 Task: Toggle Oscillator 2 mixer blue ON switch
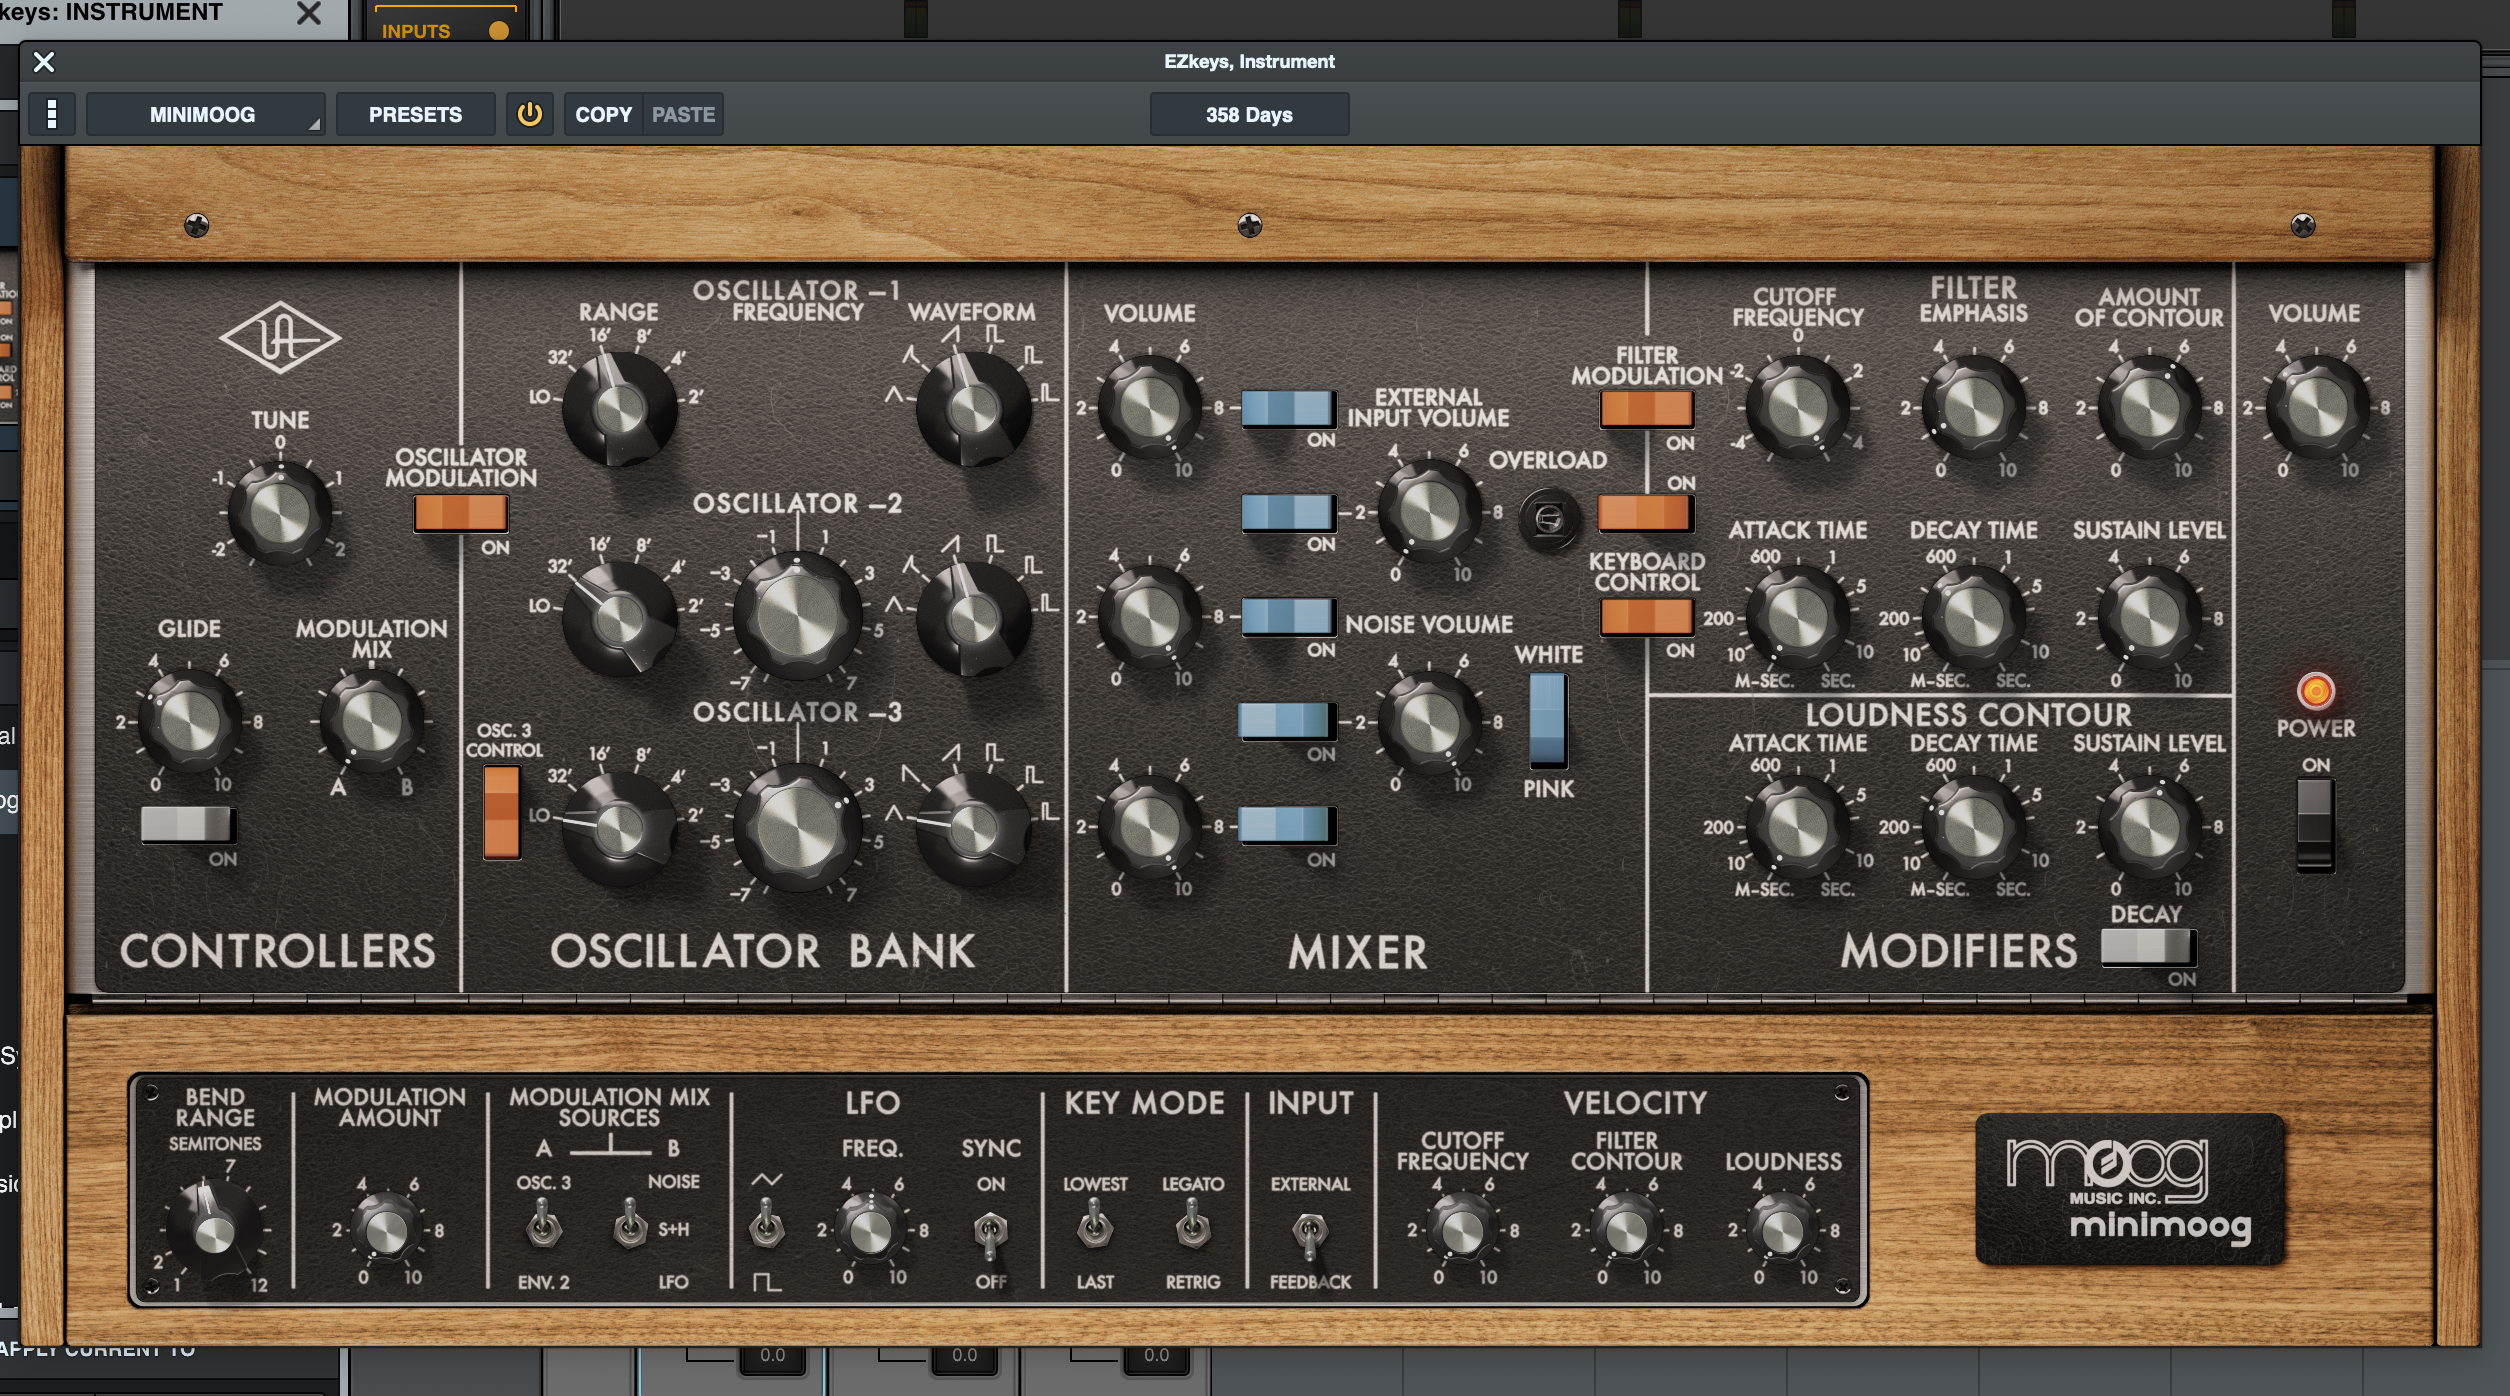1287,616
